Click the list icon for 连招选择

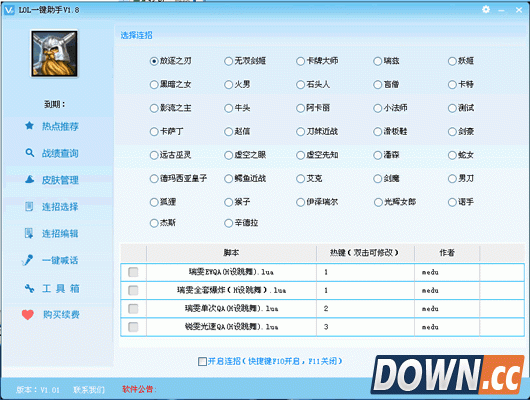[29, 206]
